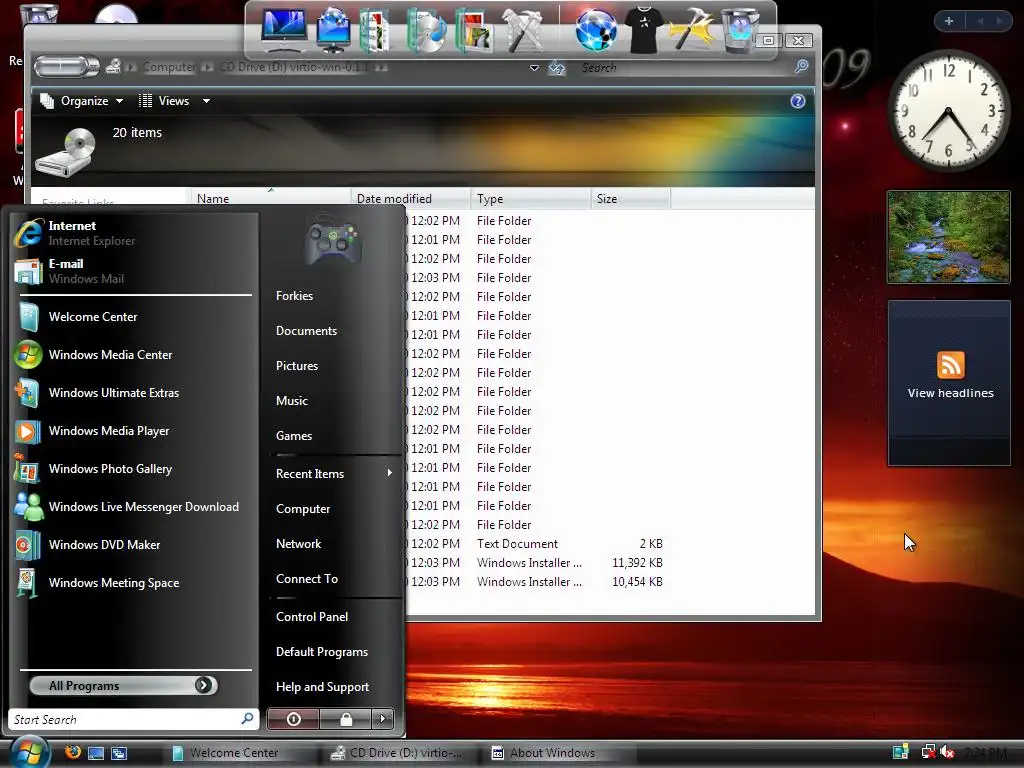Image resolution: width=1024 pixels, height=768 pixels.
Task: Open Documents from the Start menu
Action: click(306, 331)
